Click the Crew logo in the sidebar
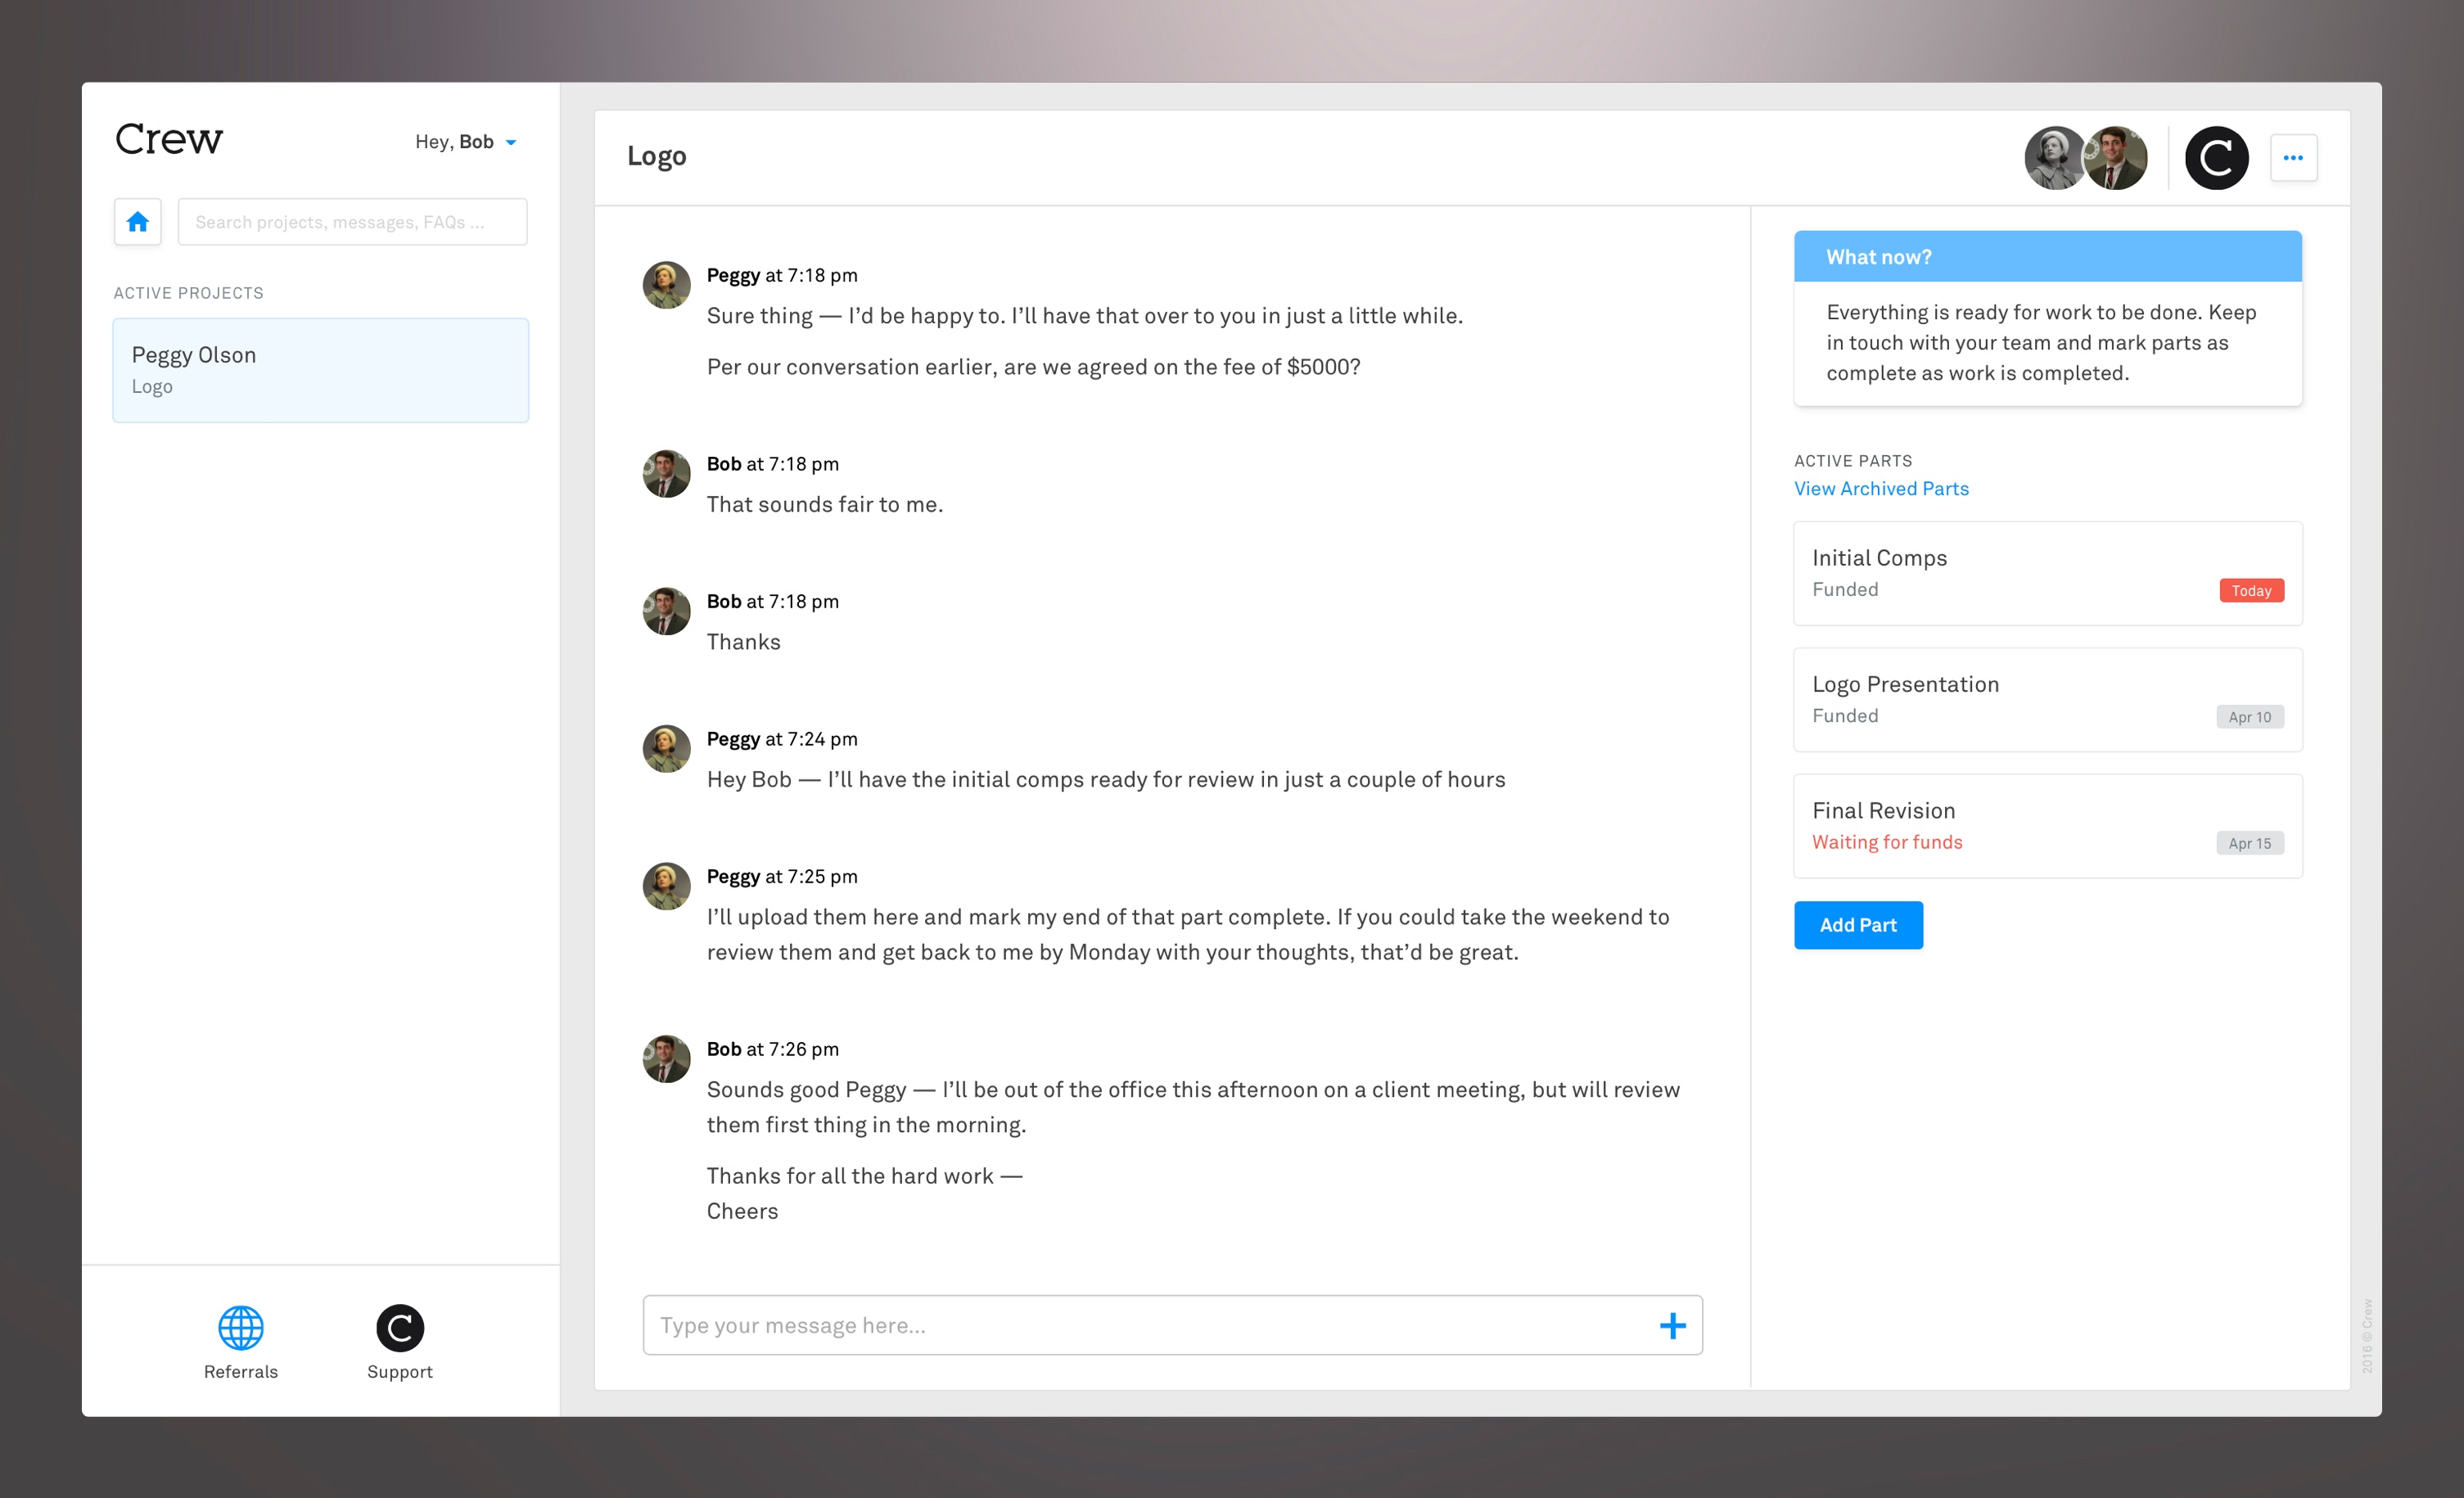Image resolution: width=2464 pixels, height=1498 pixels. click(168, 139)
